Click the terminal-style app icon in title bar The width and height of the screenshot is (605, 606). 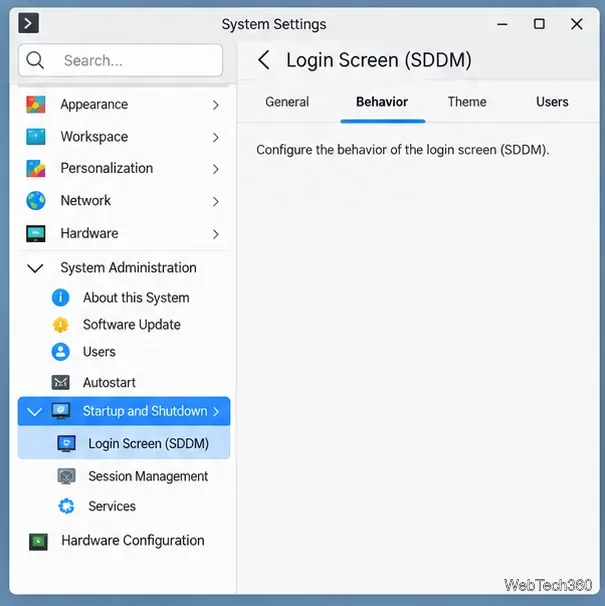pos(28,23)
